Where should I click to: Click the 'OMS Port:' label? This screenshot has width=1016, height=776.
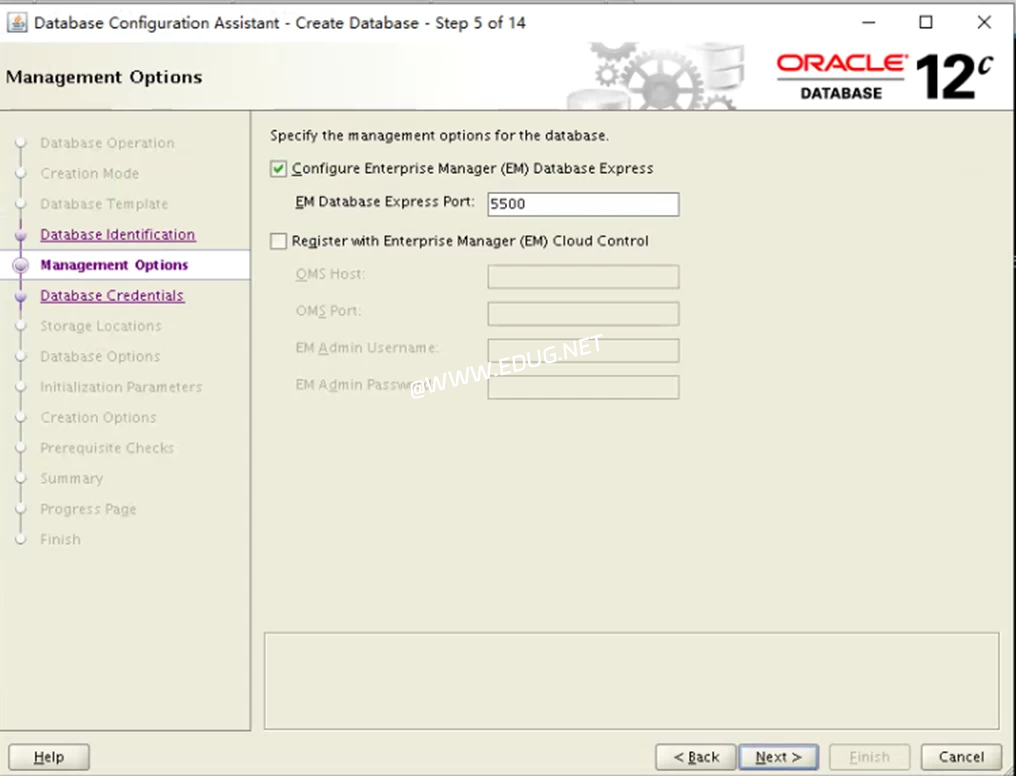pos(329,311)
